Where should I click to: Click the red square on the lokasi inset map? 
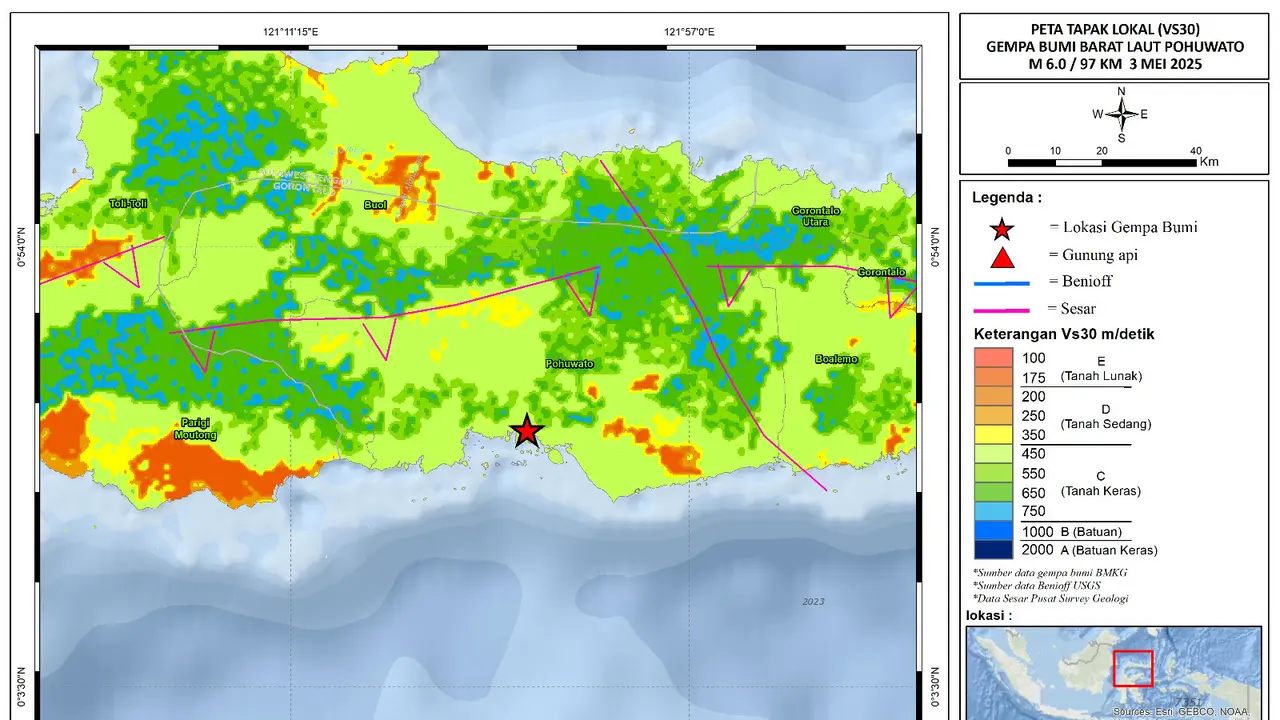pos(1133,668)
